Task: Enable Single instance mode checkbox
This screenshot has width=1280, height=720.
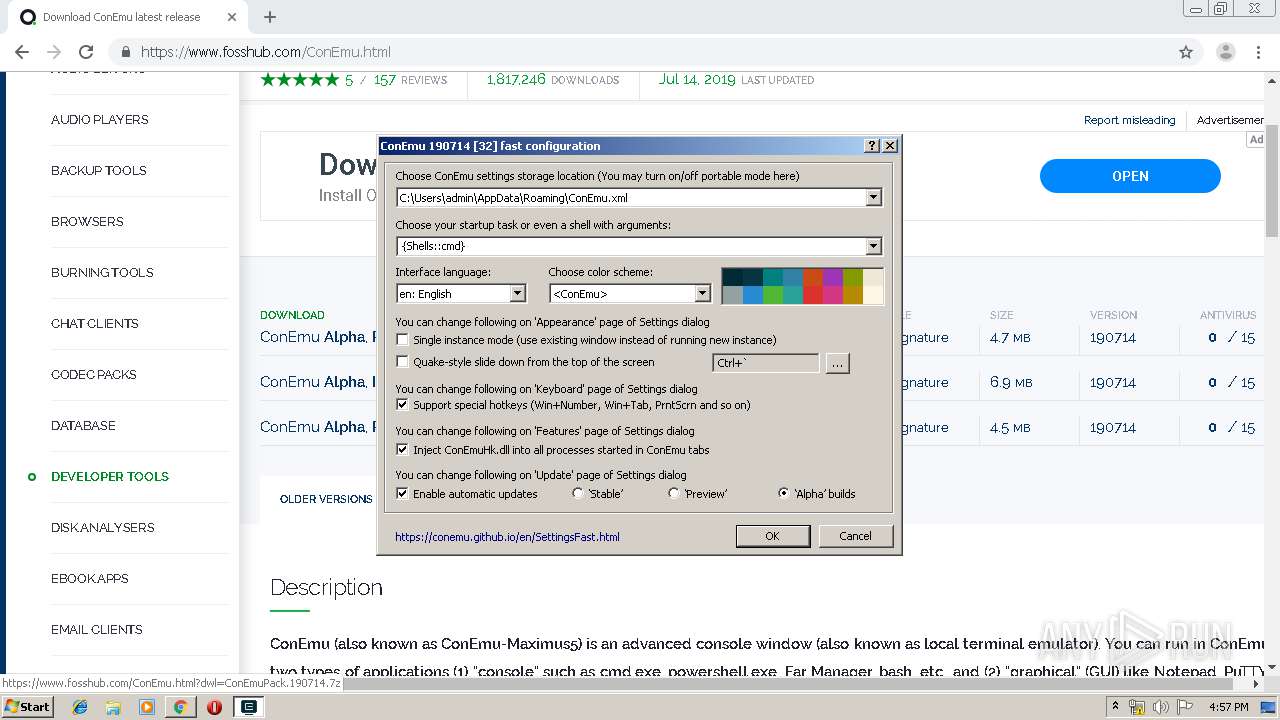Action: coord(403,340)
